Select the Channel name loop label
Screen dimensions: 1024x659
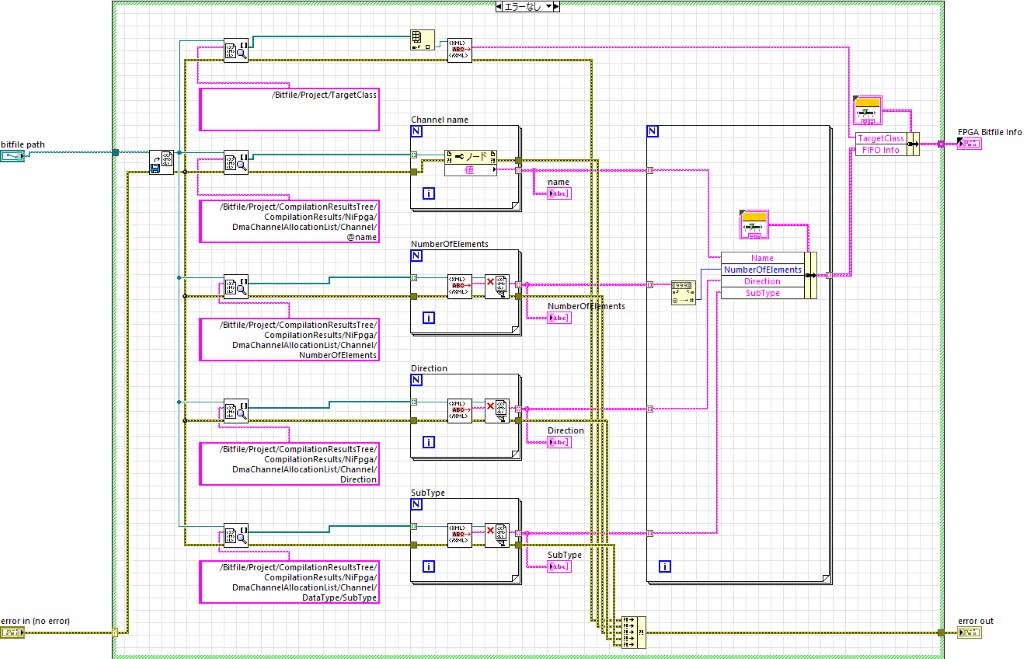coord(440,120)
